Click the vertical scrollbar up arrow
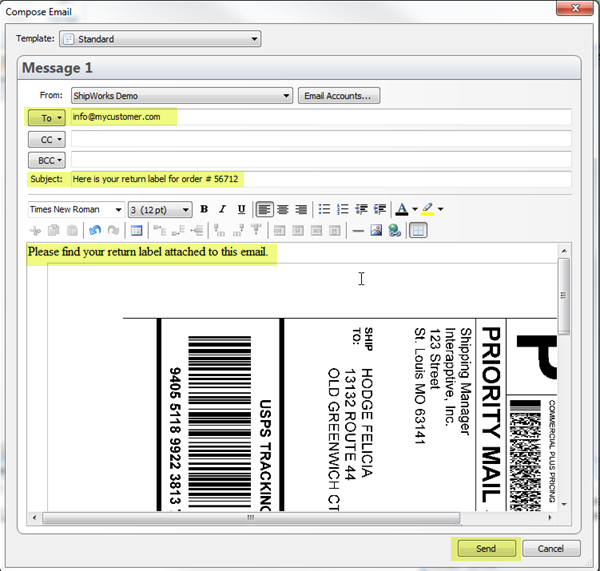 (x=564, y=251)
